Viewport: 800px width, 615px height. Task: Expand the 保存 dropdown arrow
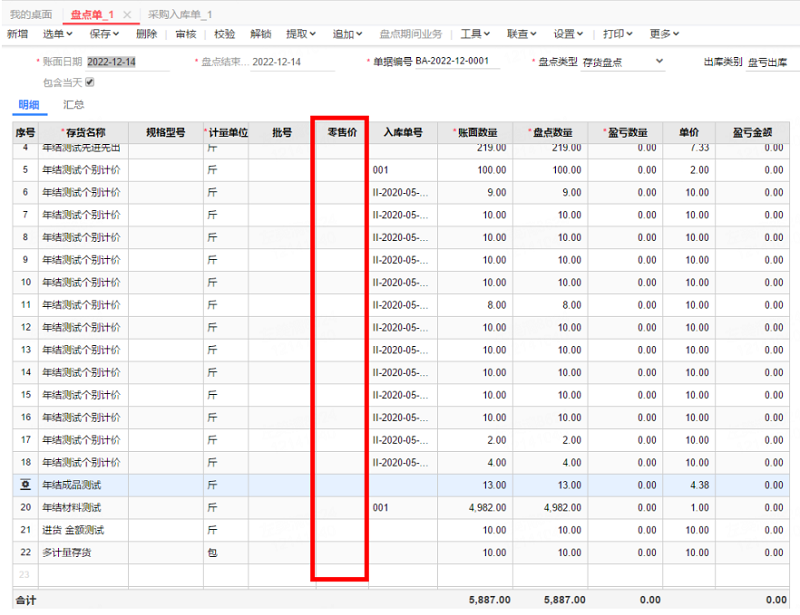pos(116,34)
